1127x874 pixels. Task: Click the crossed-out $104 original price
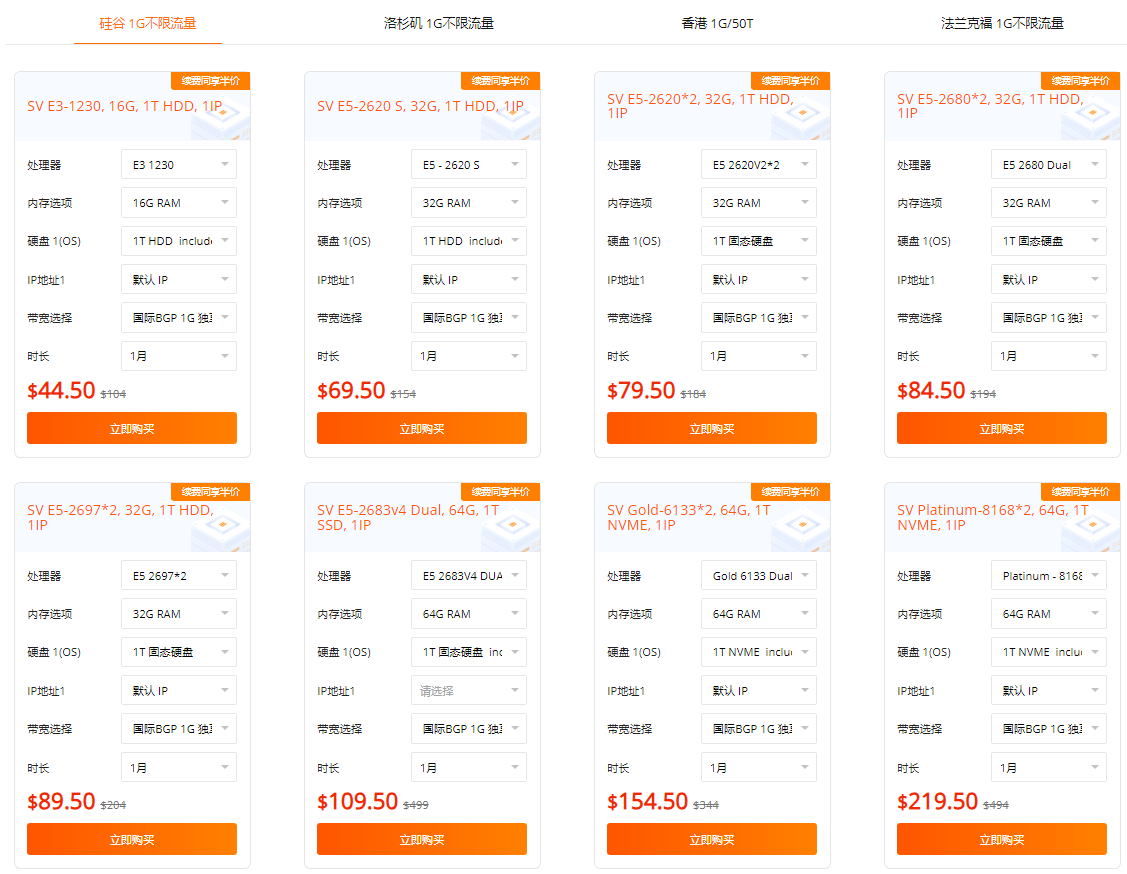(x=113, y=394)
